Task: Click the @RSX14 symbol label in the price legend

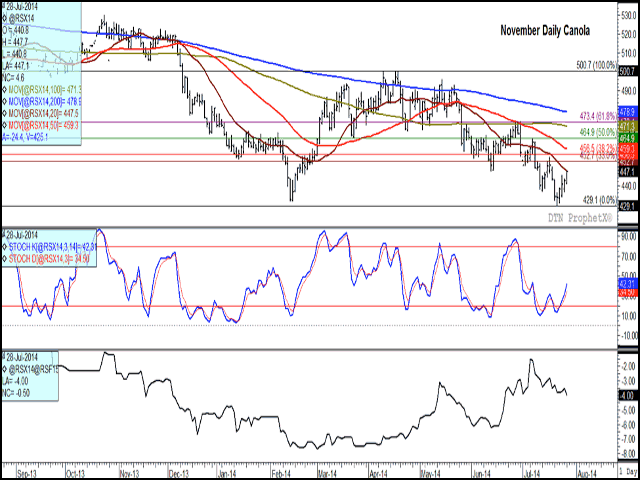Action: [22, 17]
